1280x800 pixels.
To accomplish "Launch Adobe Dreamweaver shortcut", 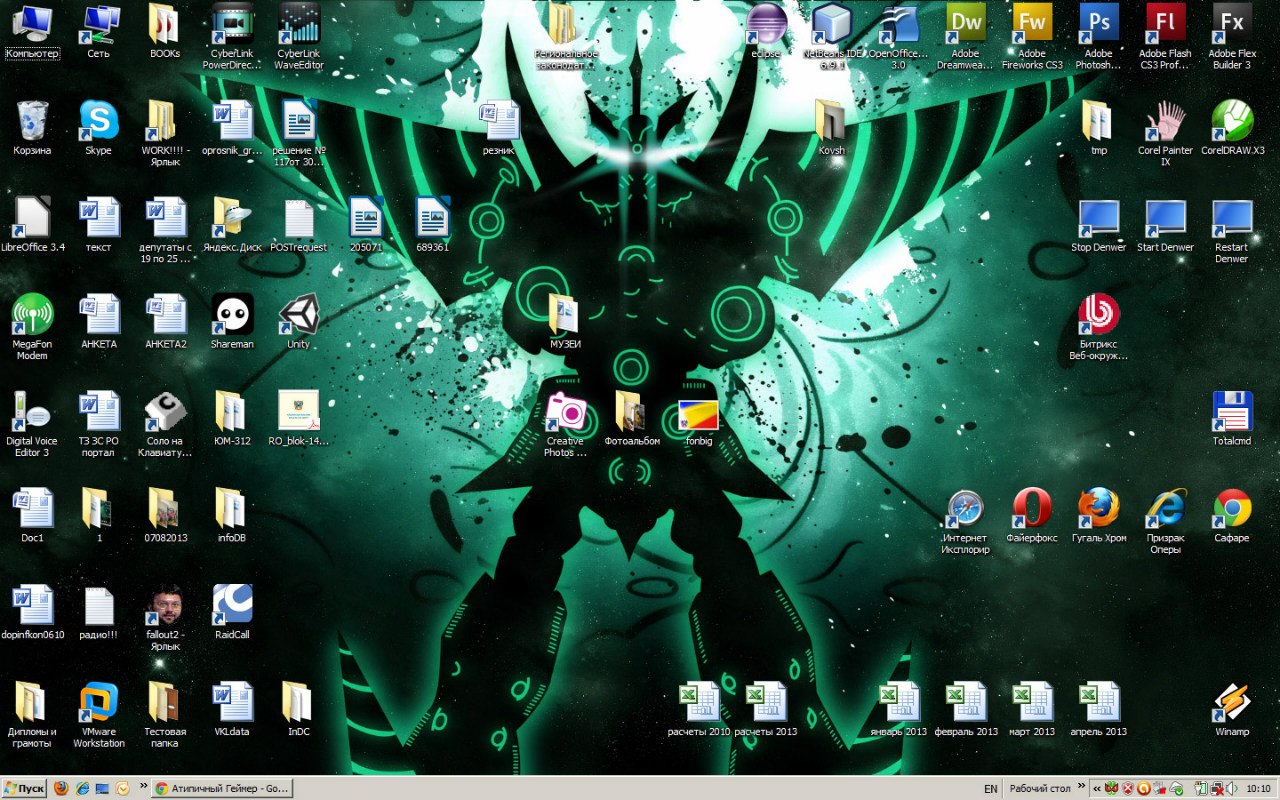I will (965, 37).
